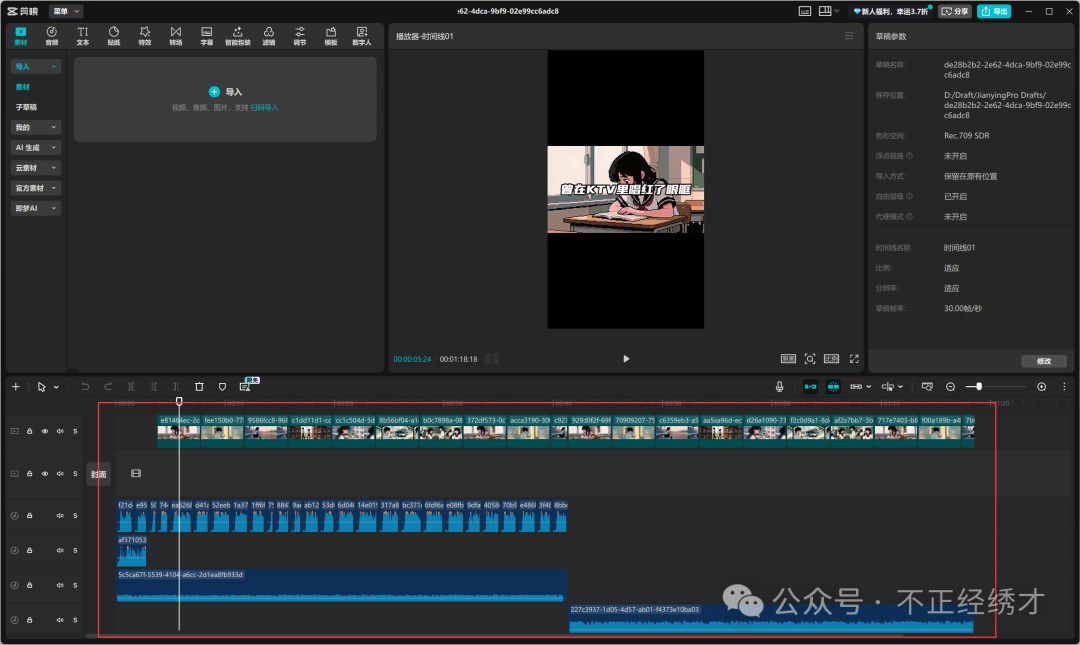Switch to the 文本 (Text) tab
Screen dimensions: 1080x645
(83, 36)
